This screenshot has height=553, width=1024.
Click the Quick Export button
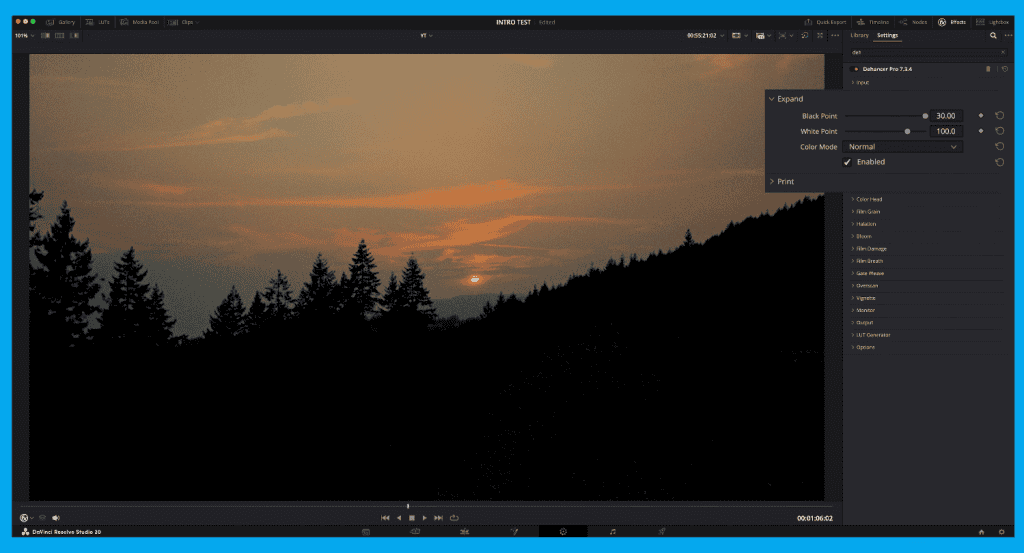[x=826, y=21]
